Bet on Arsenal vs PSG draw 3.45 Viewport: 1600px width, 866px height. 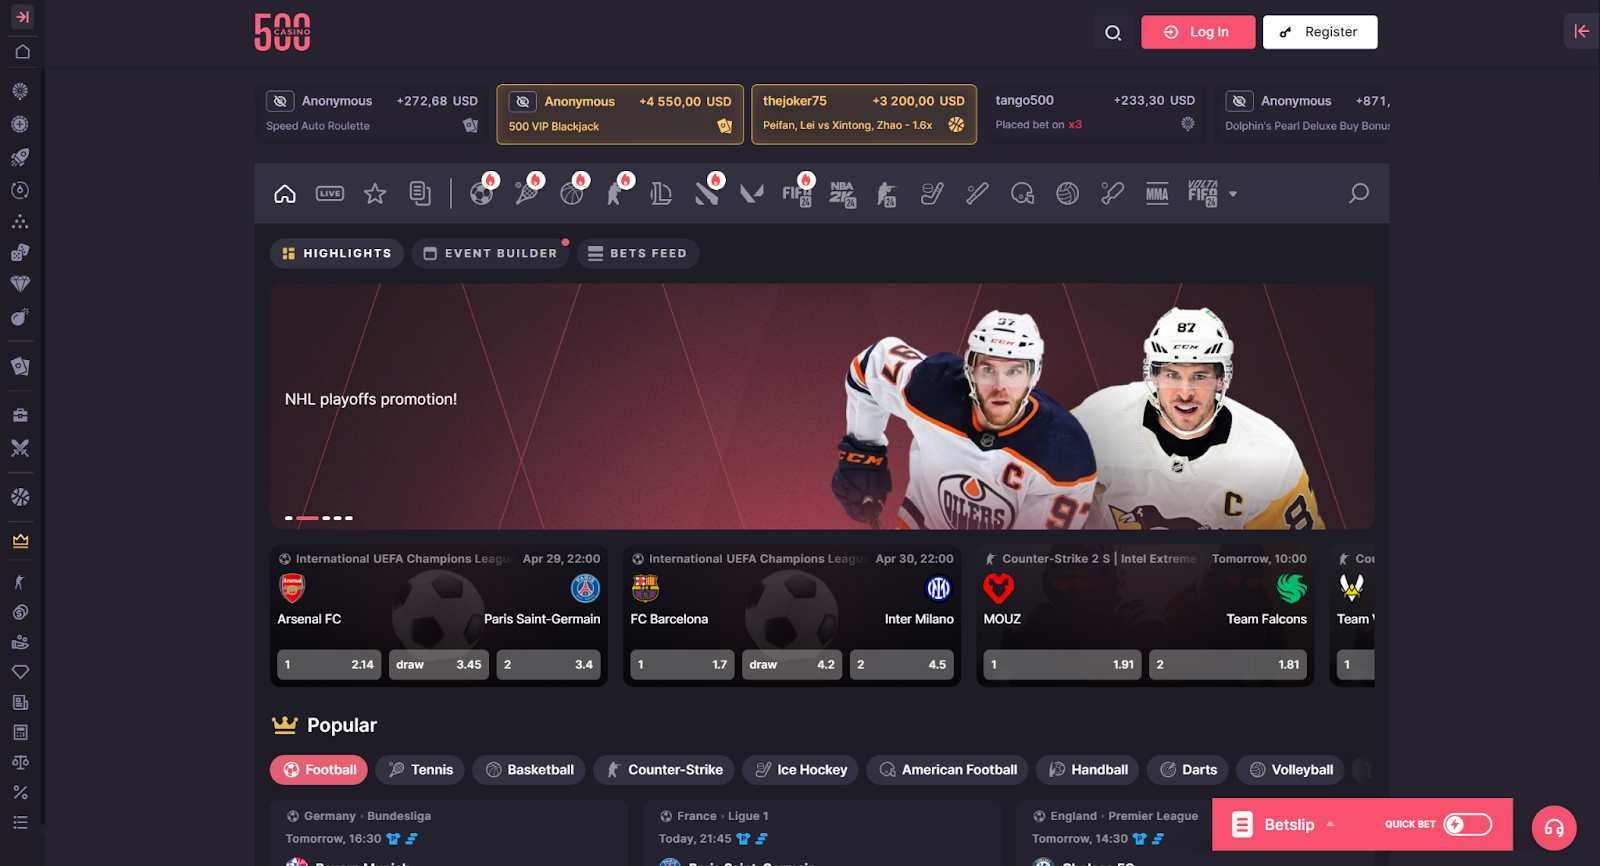click(438, 664)
